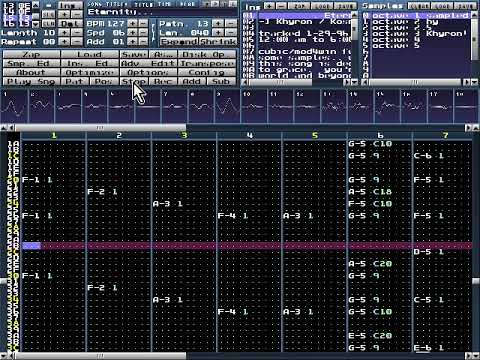Image resolution: width=480 pixels, height=360 pixels.
Task: Click SAVE in the Ins panel
Action: [345, 6]
